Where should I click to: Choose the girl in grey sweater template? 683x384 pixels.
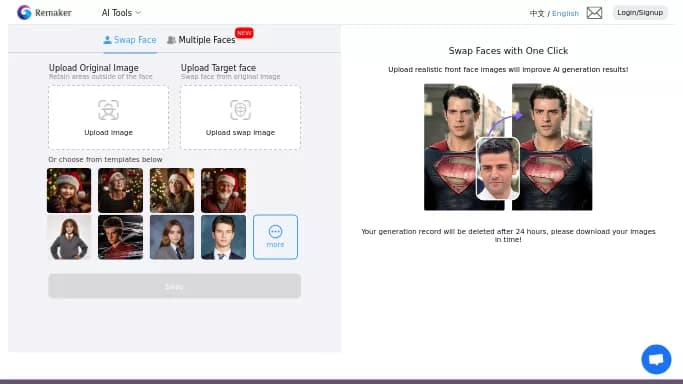(69, 237)
